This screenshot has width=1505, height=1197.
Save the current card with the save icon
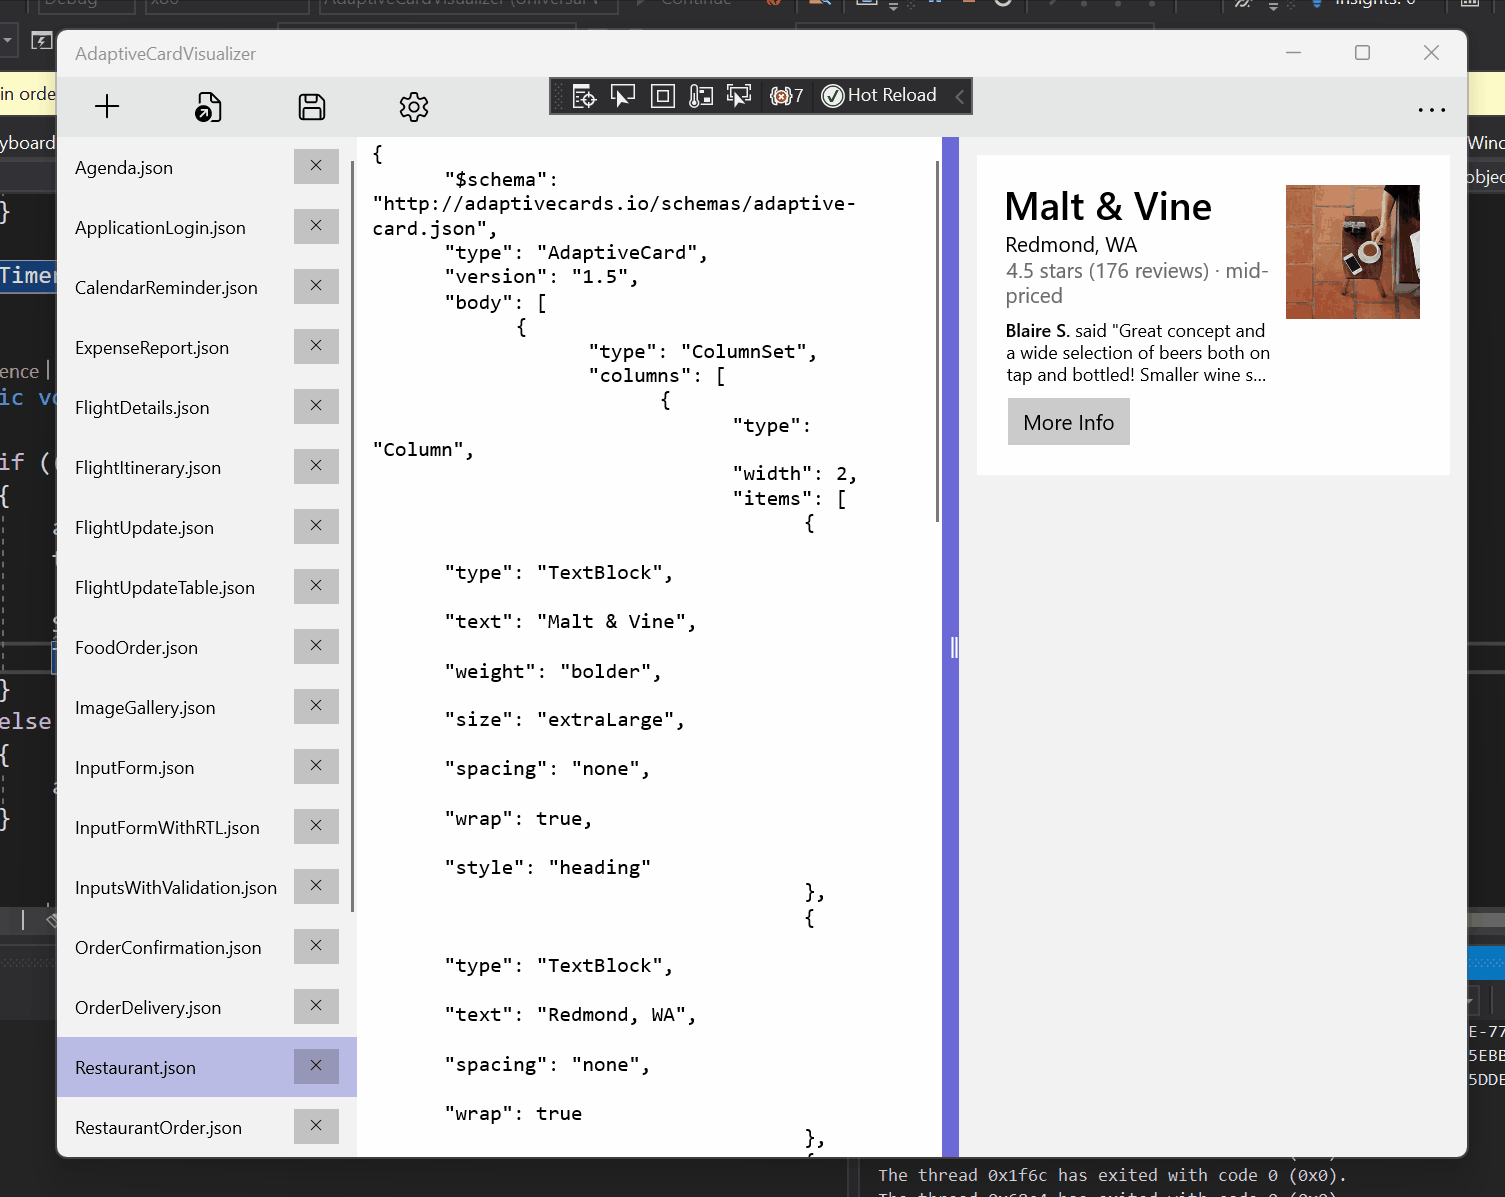coord(311,107)
